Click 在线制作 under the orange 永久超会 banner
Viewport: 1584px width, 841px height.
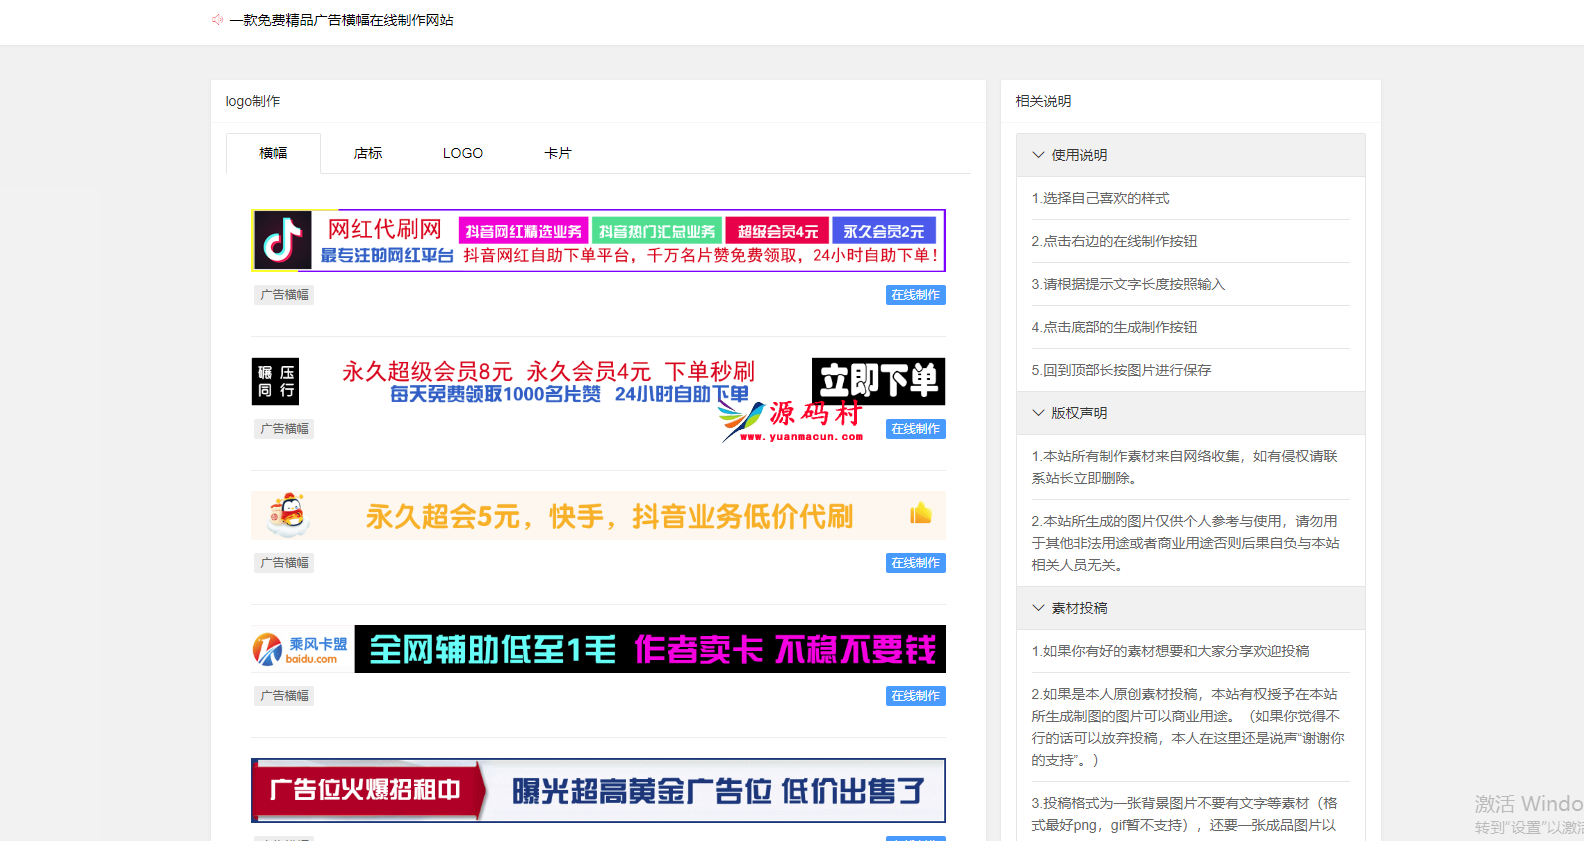click(x=915, y=563)
